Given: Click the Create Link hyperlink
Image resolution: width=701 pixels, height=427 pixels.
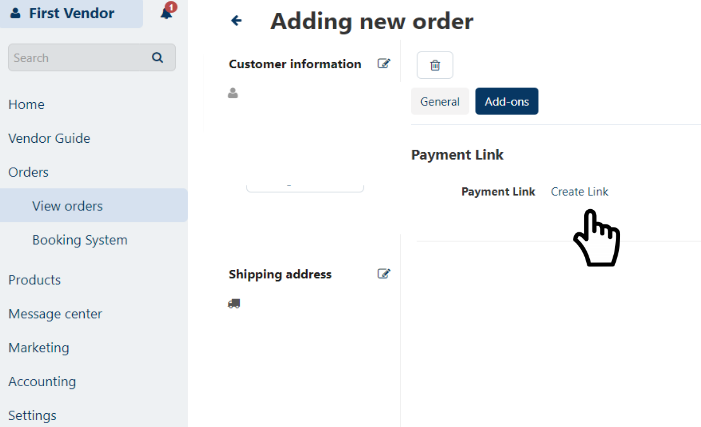Looking at the screenshot, I should 579,192.
